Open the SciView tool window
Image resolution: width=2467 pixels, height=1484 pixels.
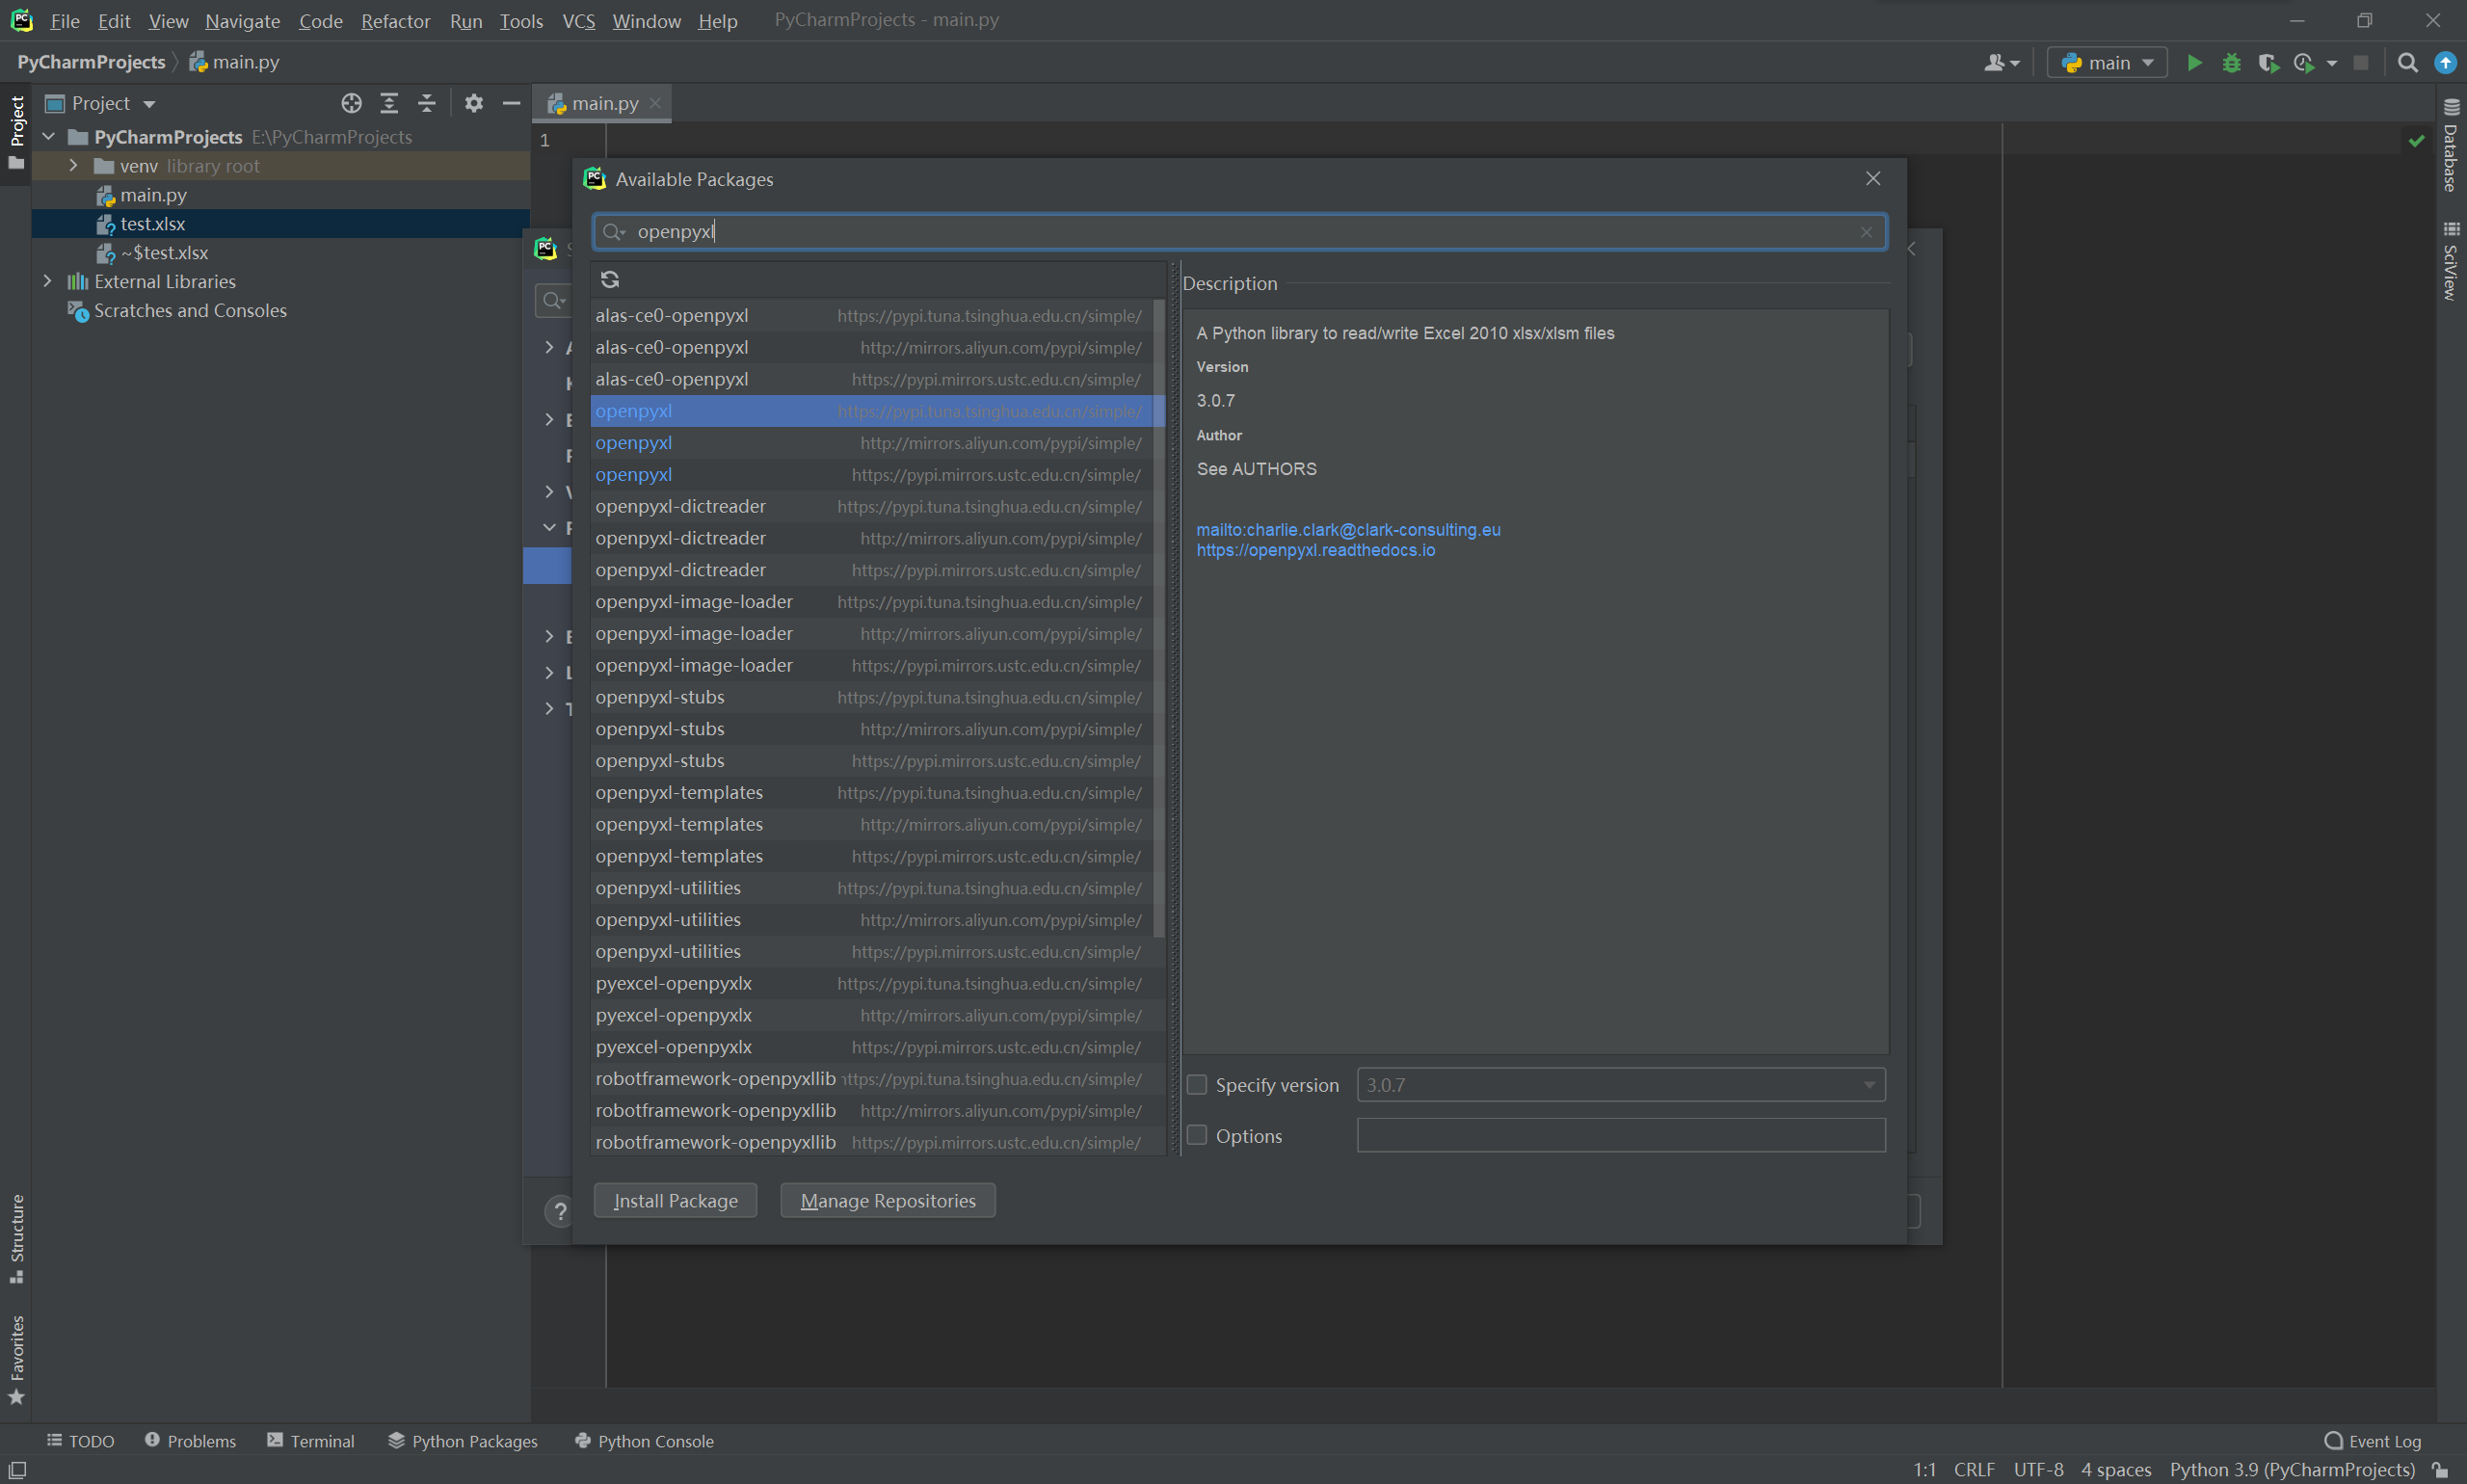2450,261
